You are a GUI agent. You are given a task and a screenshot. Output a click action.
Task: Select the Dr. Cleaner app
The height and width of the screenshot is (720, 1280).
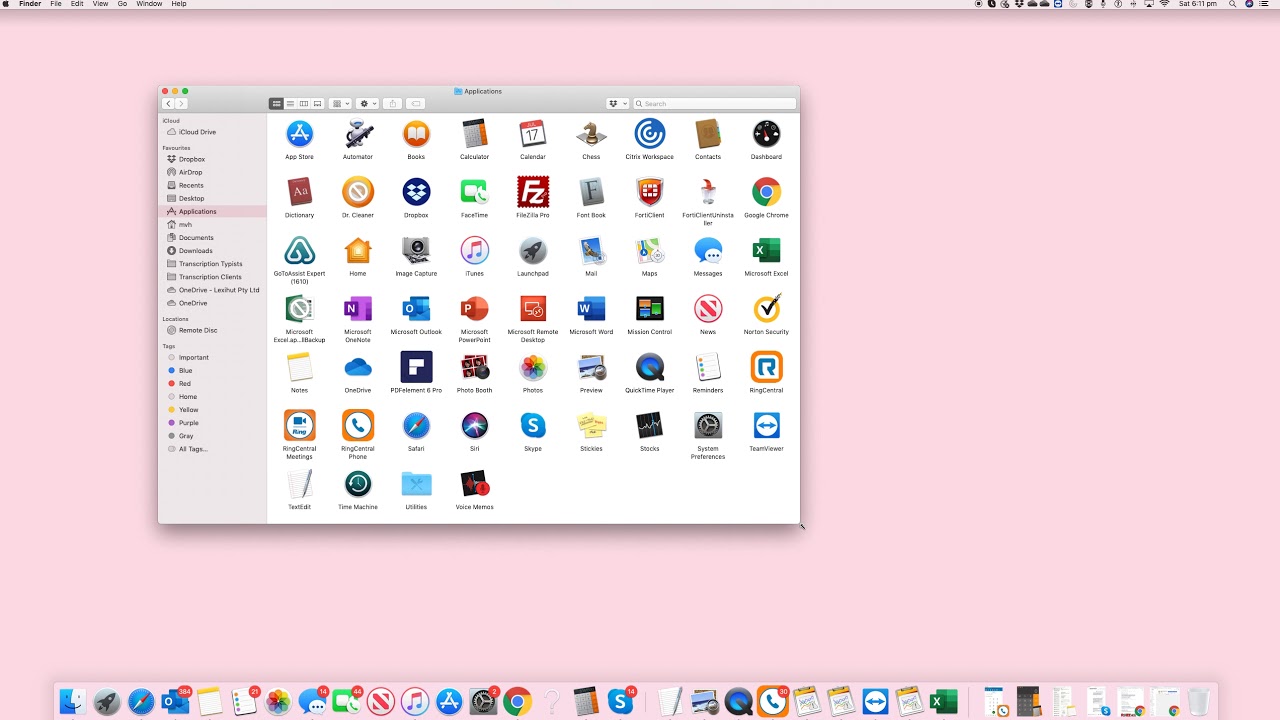(x=358, y=192)
